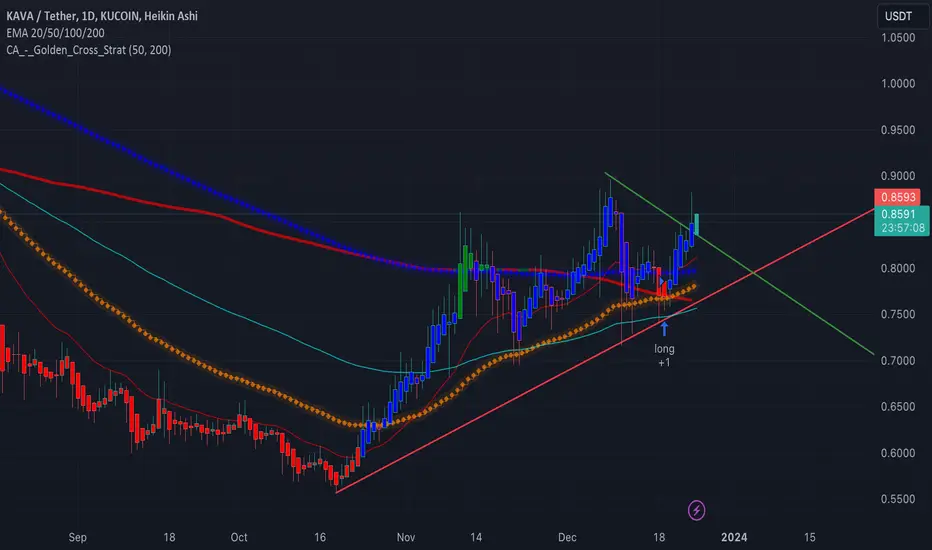Image resolution: width=932 pixels, height=550 pixels.
Task: Click the latest teal Heikin Ashi candle
Action: tap(696, 224)
